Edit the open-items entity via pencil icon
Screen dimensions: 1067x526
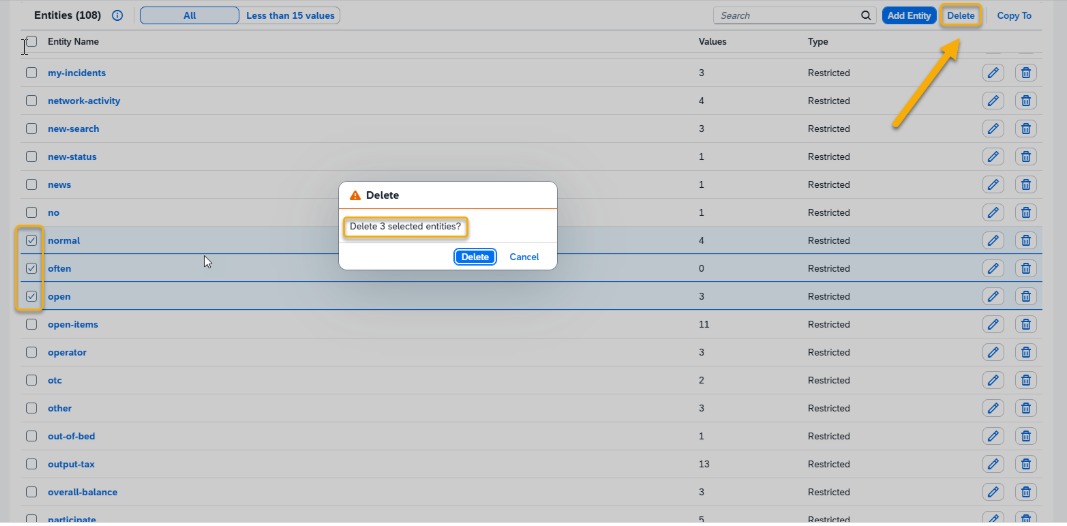click(x=992, y=325)
